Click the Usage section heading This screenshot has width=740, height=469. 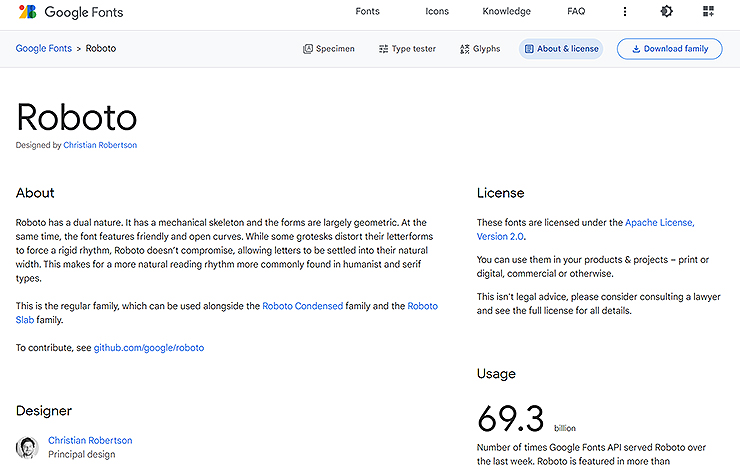[x=496, y=374]
